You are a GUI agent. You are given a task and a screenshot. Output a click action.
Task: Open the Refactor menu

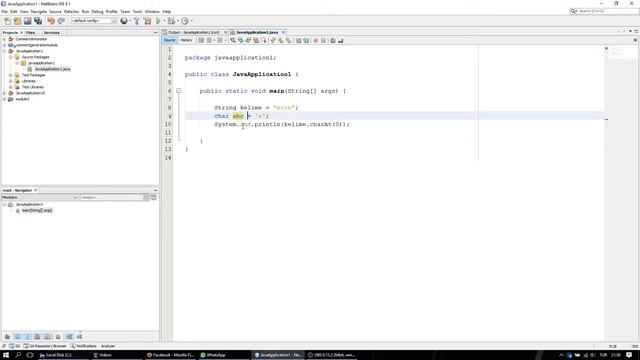71,11
